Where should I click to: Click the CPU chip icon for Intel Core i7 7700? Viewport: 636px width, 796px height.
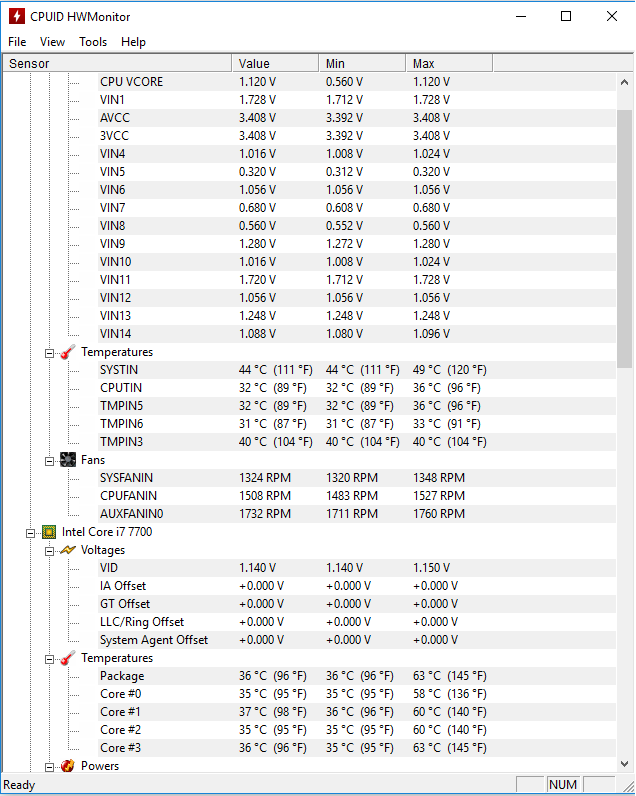point(49,532)
